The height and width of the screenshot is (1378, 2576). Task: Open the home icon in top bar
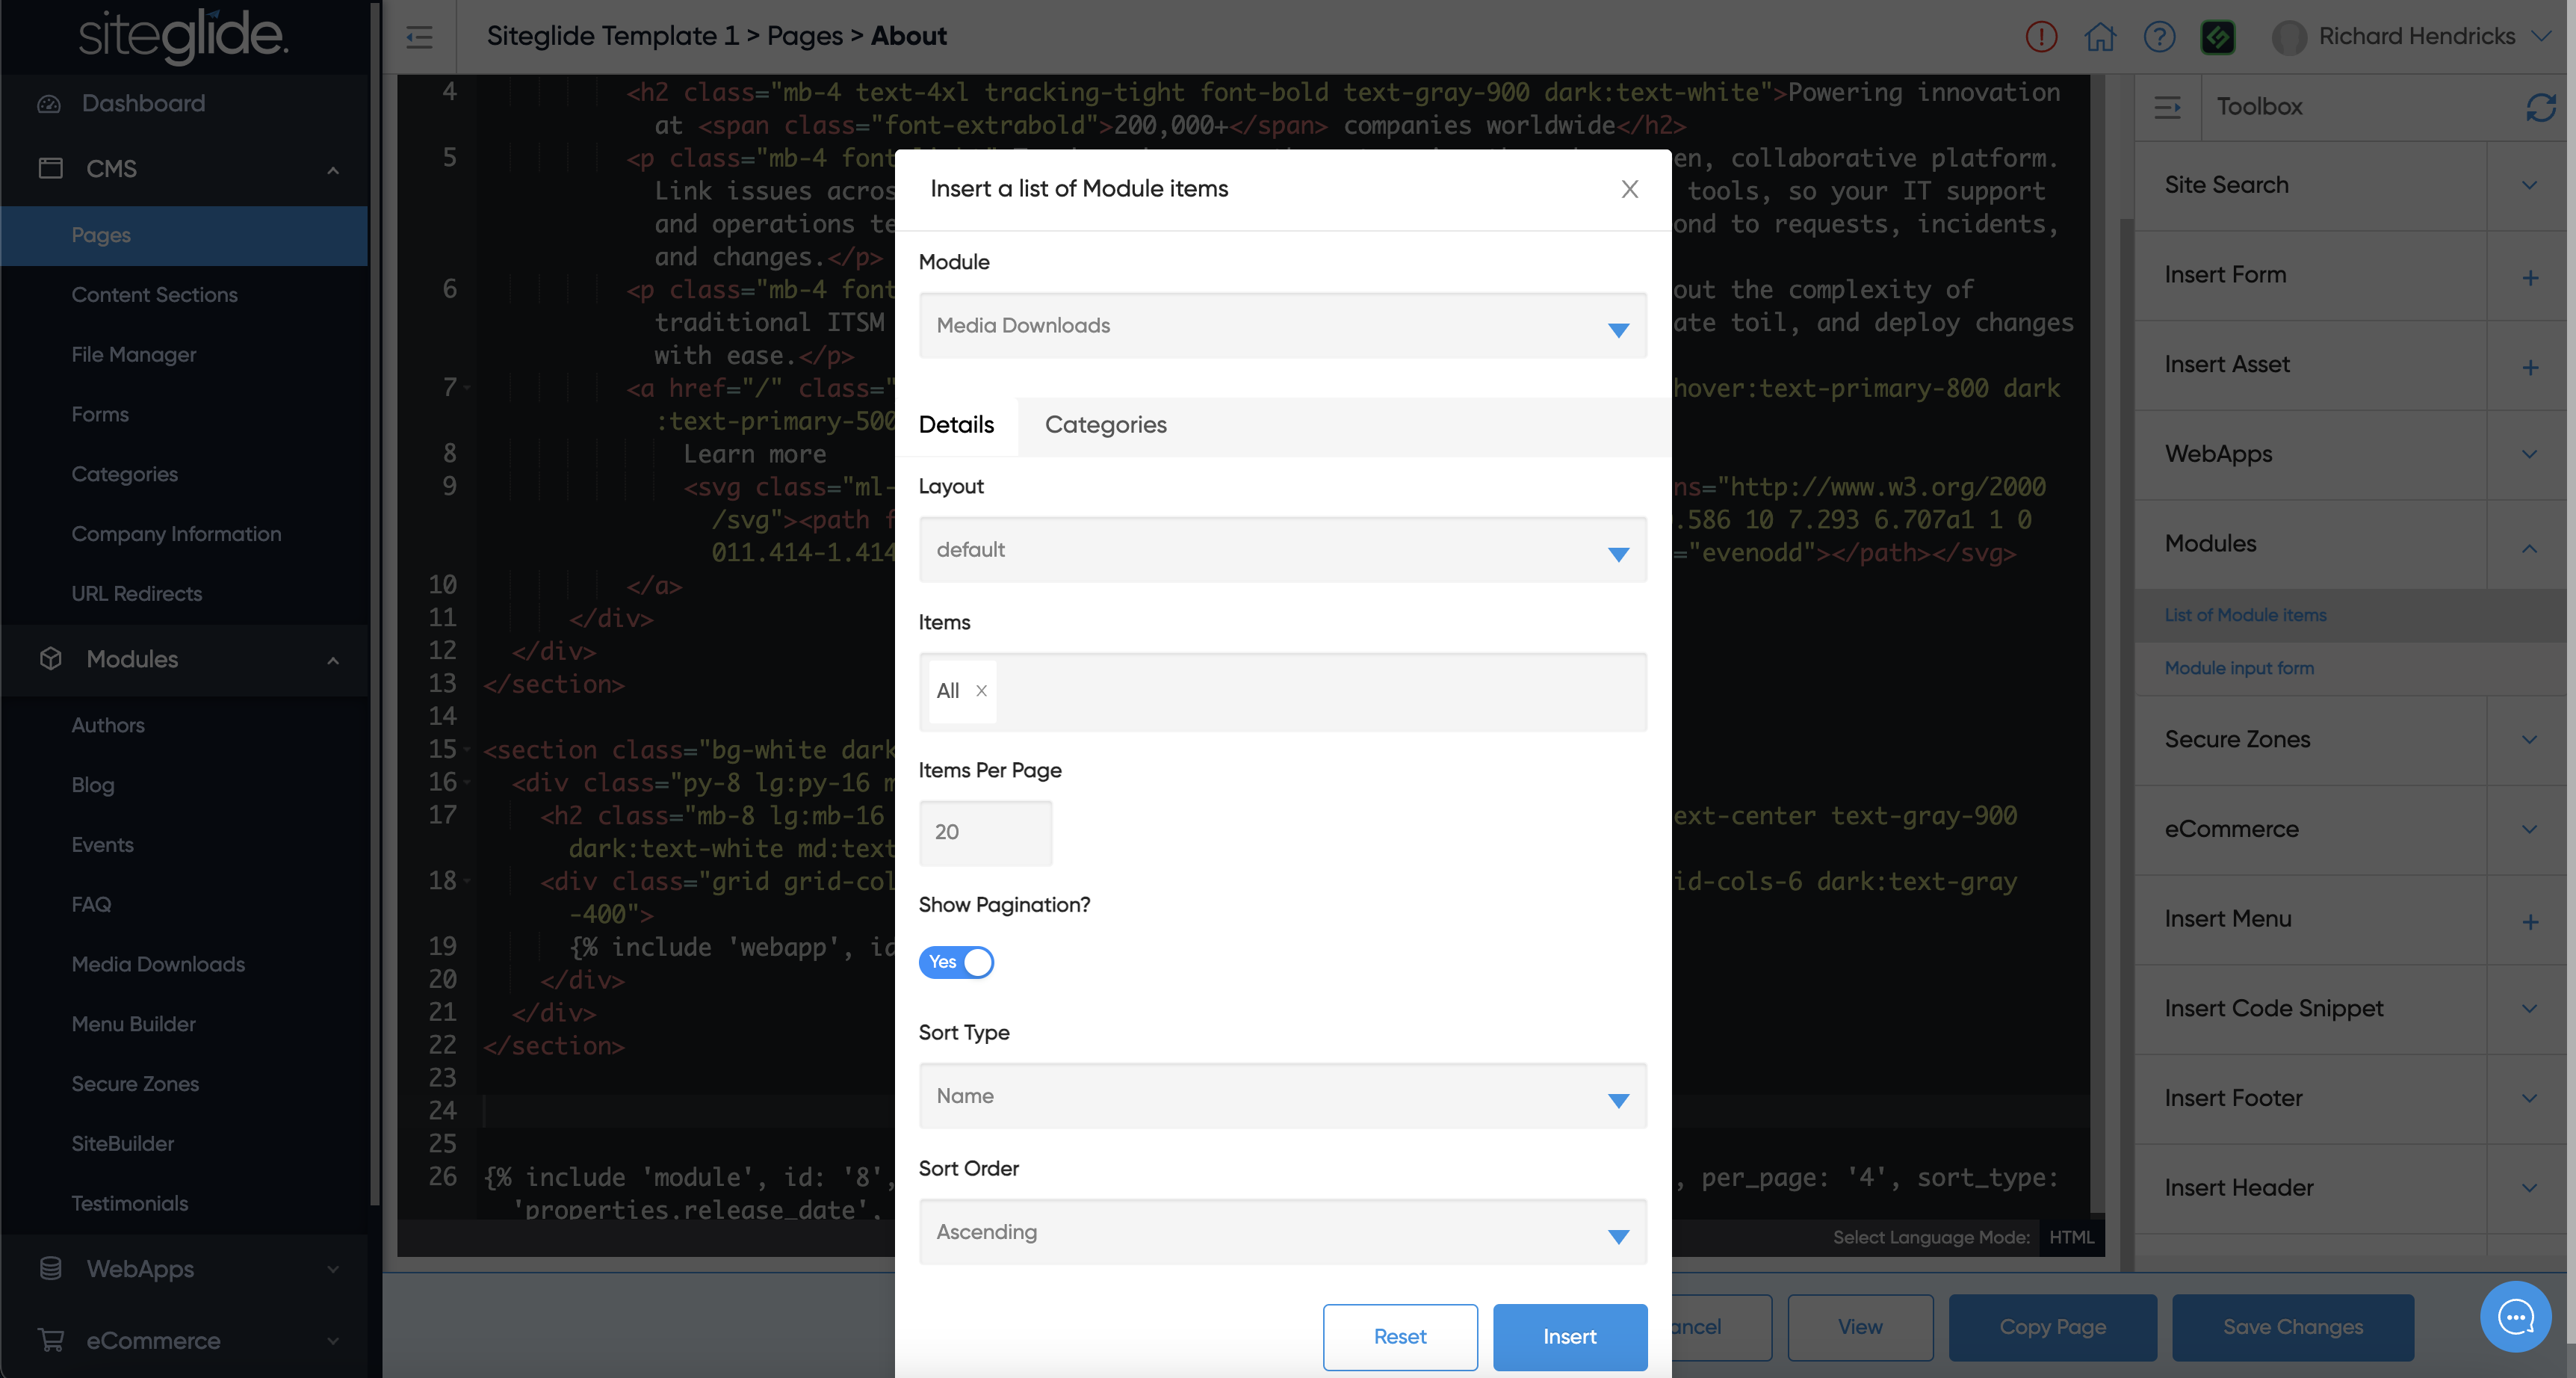2099,37
